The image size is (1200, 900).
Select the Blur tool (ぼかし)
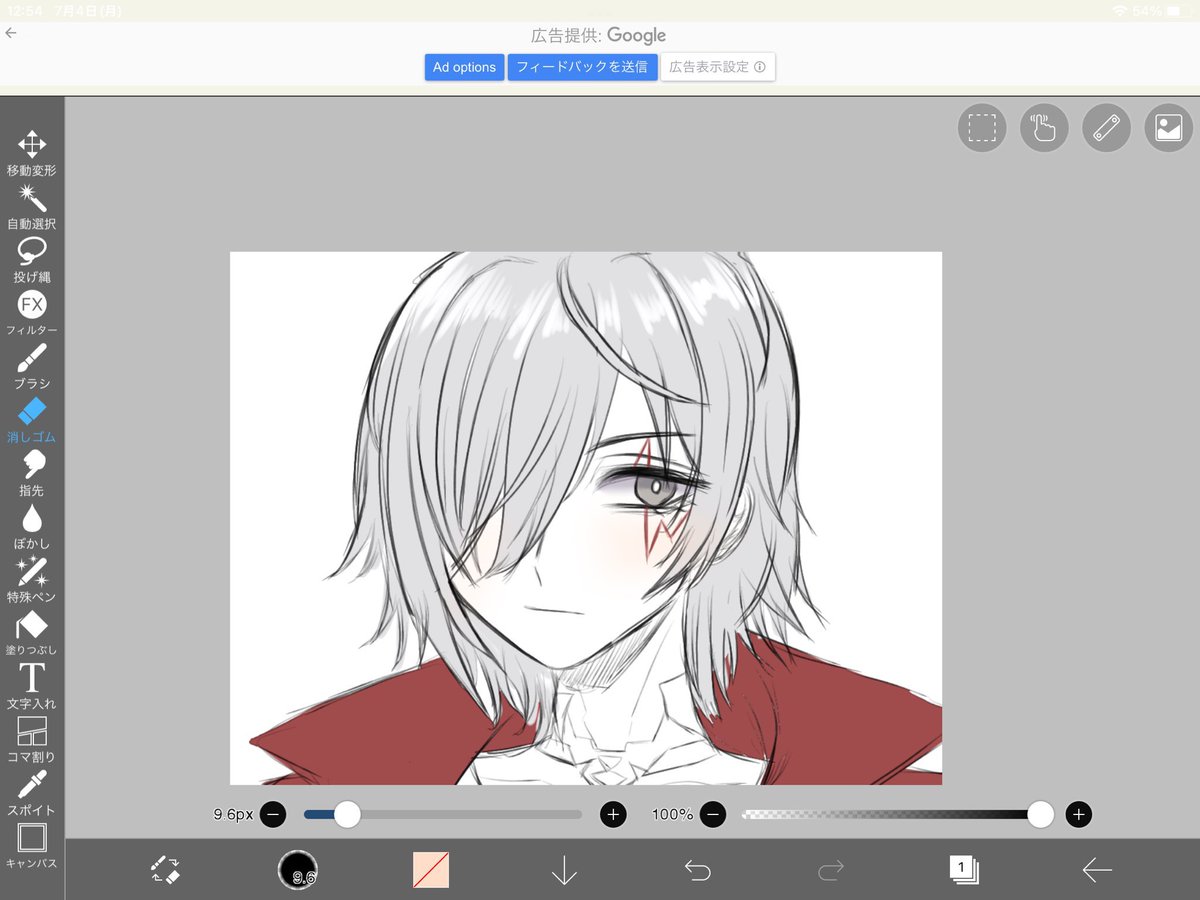(x=32, y=526)
